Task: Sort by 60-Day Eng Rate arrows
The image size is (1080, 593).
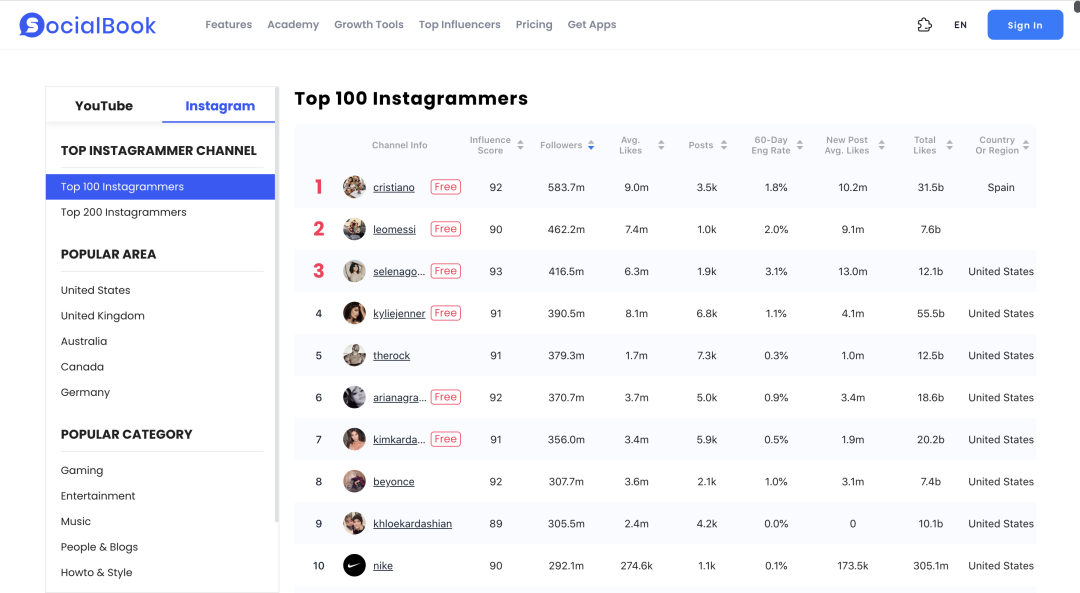Action: [800, 145]
